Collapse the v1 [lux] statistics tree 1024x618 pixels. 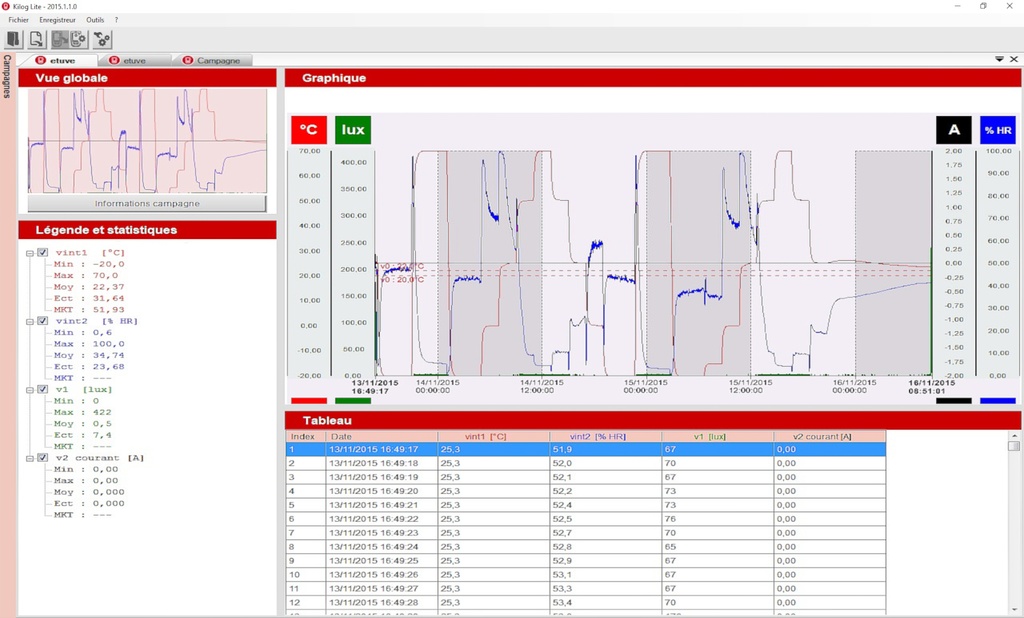coord(30,390)
